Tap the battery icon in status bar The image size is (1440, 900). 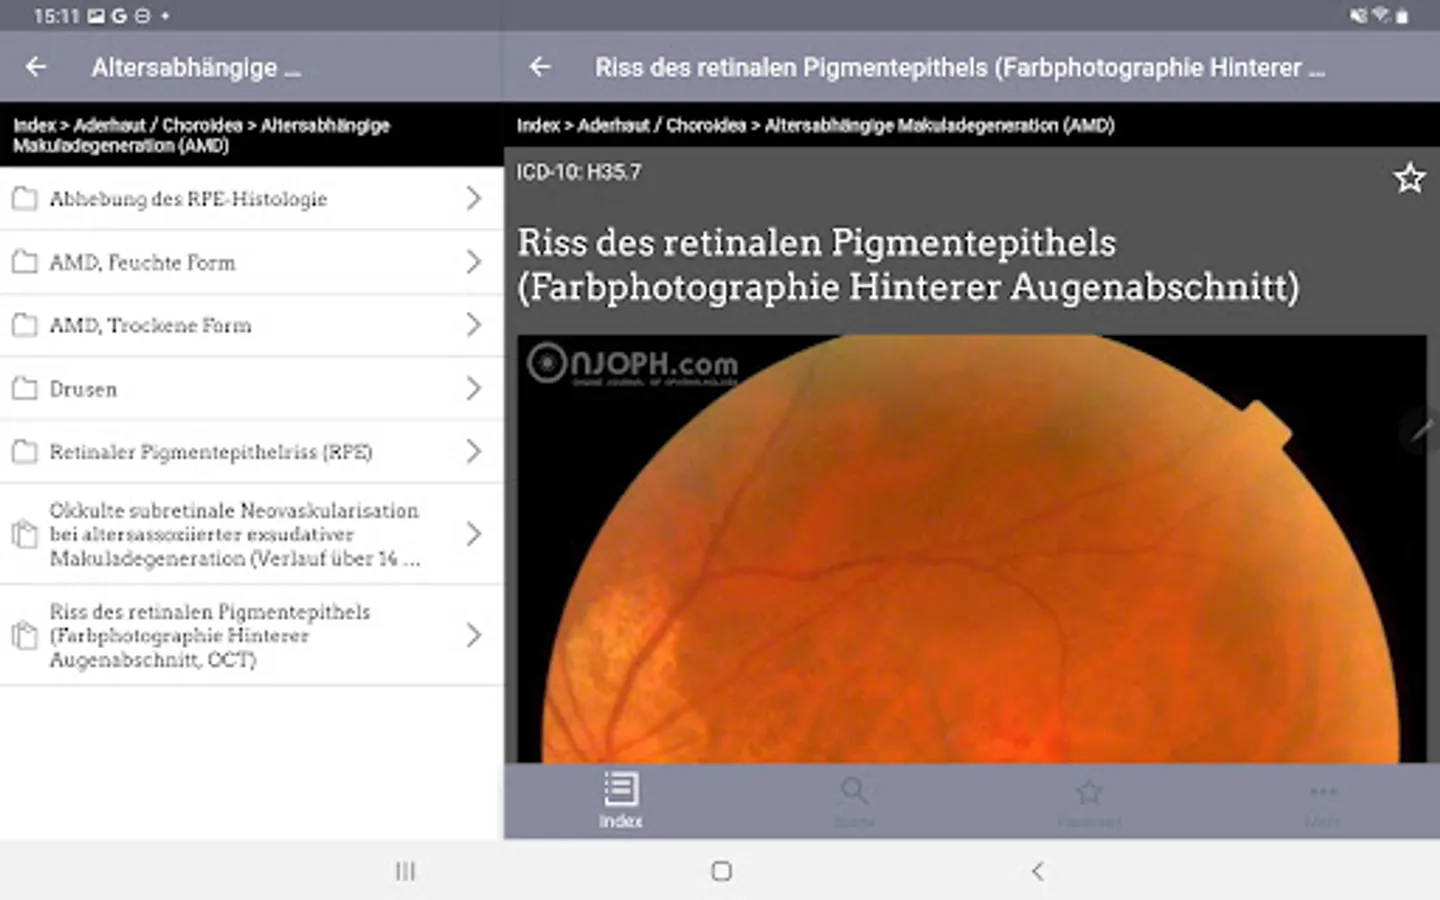click(1402, 16)
